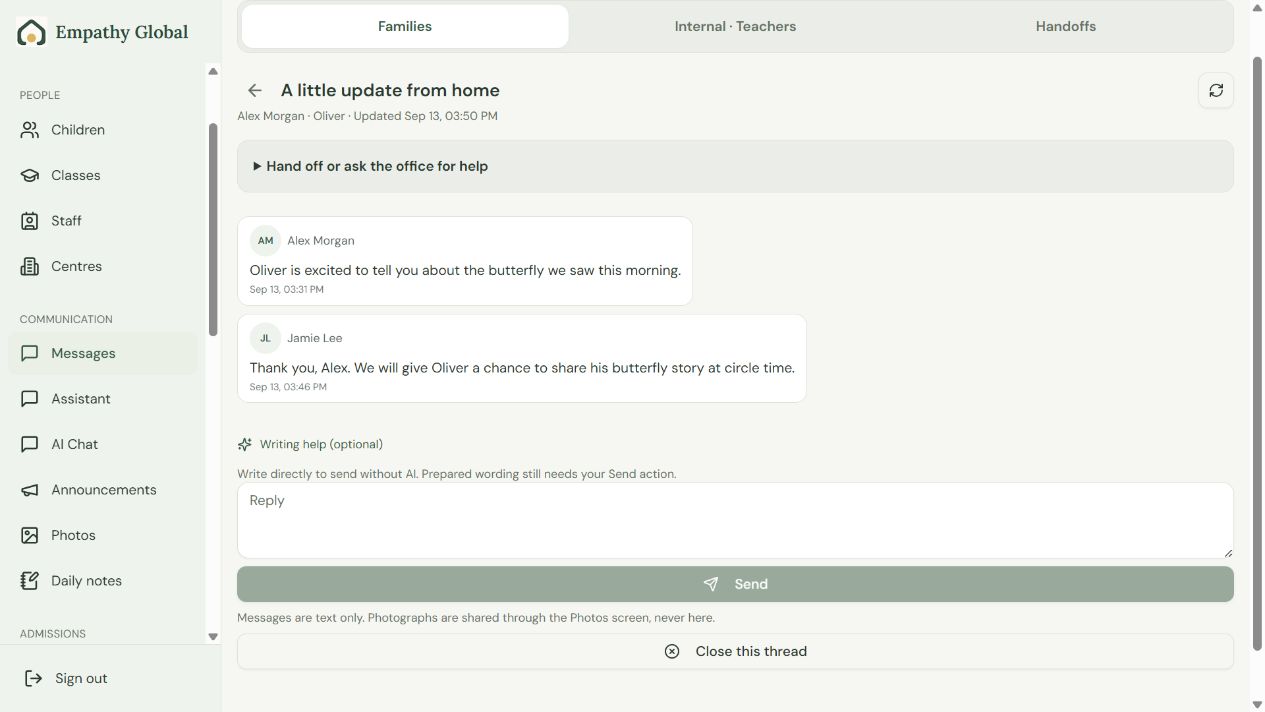Click the Centres building icon
Viewport: 1265px width, 712px height.
click(30, 266)
